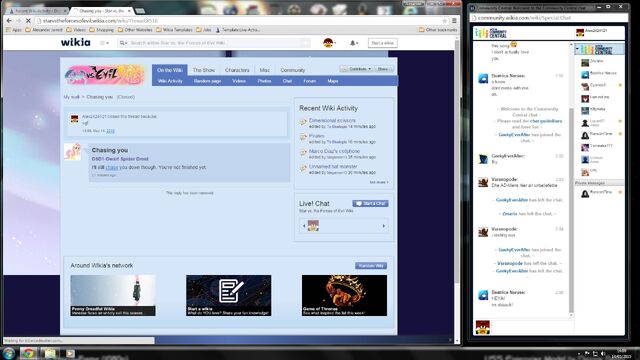Click the Random Wiki button
The image size is (640, 360).
pyautogui.click(x=371, y=266)
